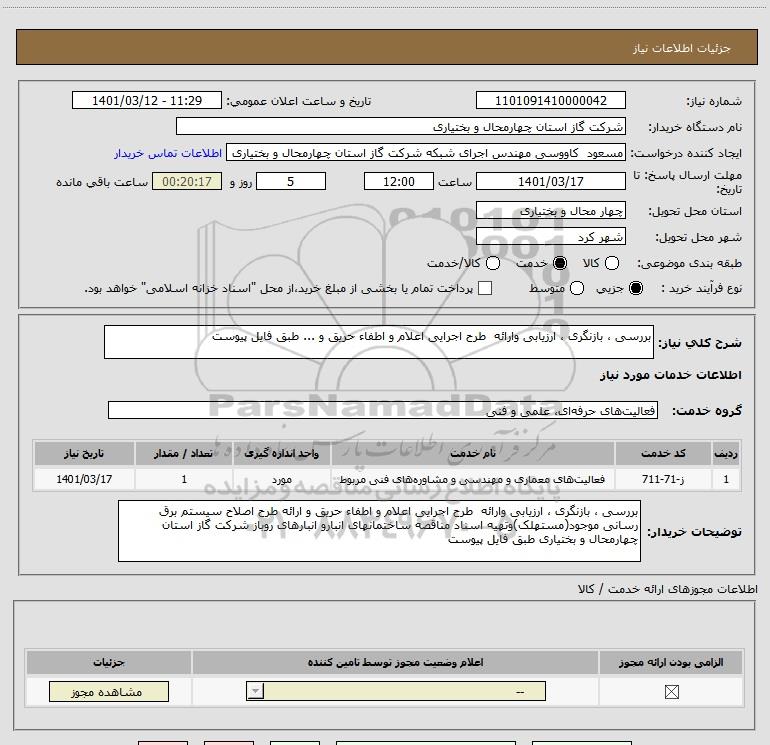770x745 pixels.
Task: Click the buyer notes text area
Action: (379, 531)
